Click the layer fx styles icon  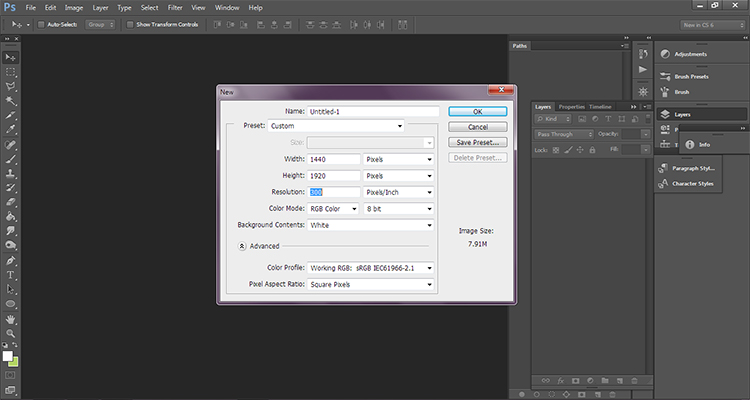(x=561, y=381)
